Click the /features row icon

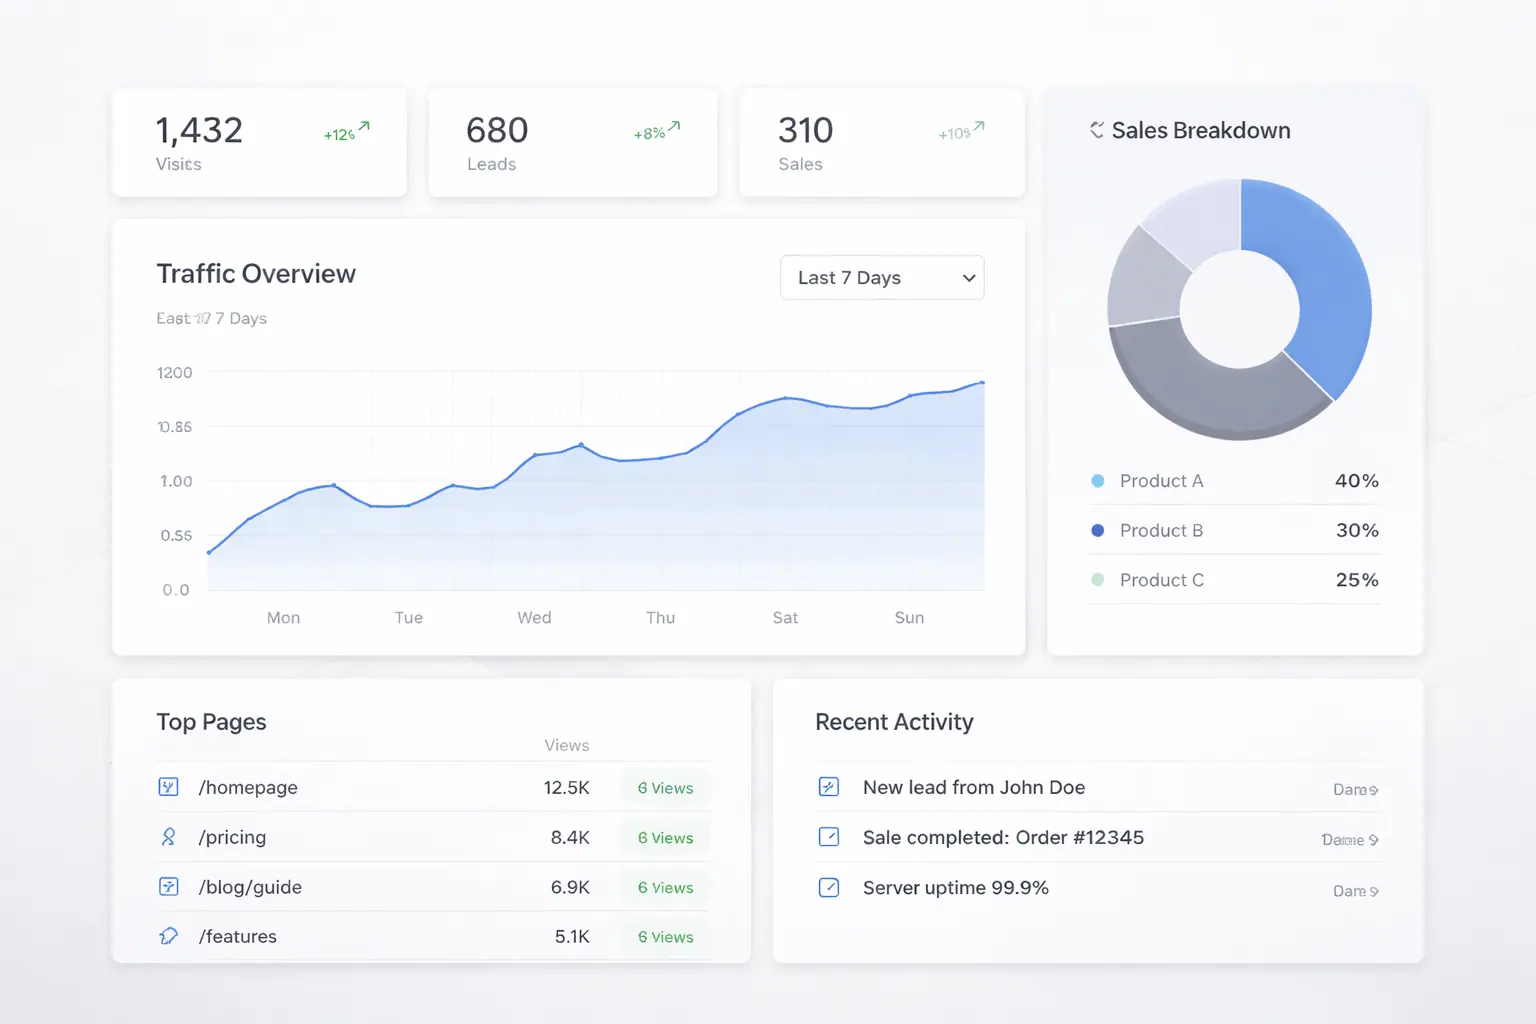pos(168,936)
